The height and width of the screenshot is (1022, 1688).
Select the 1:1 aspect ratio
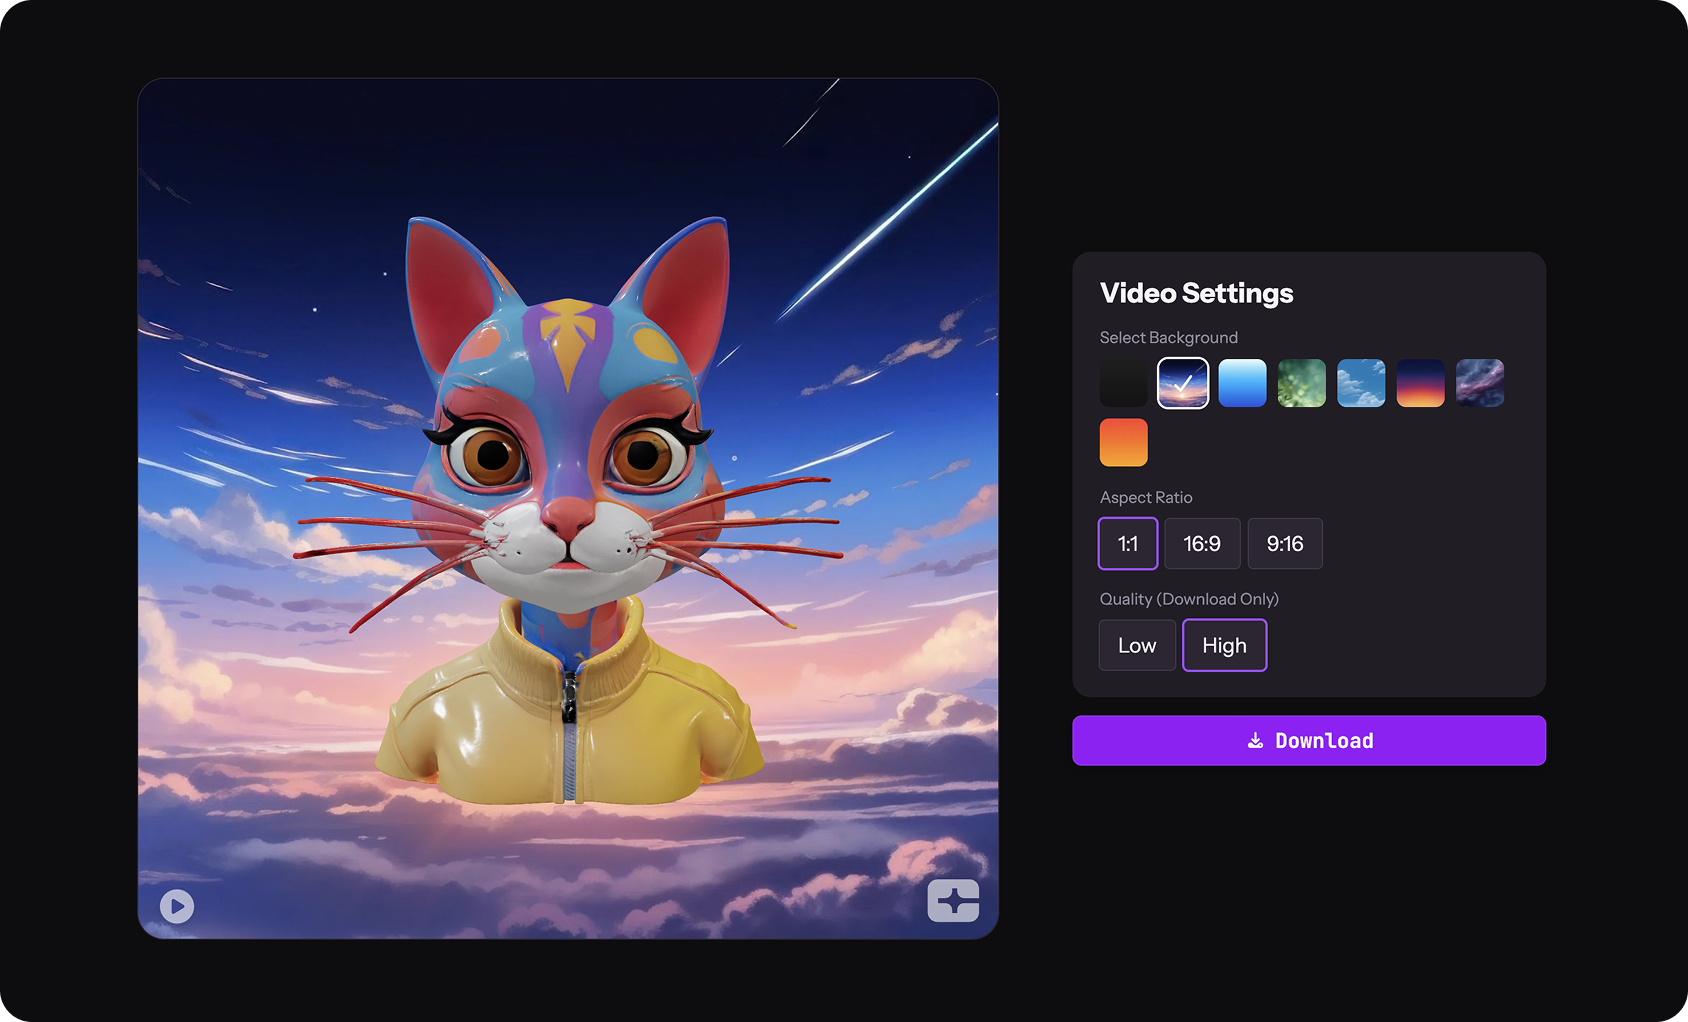point(1127,544)
